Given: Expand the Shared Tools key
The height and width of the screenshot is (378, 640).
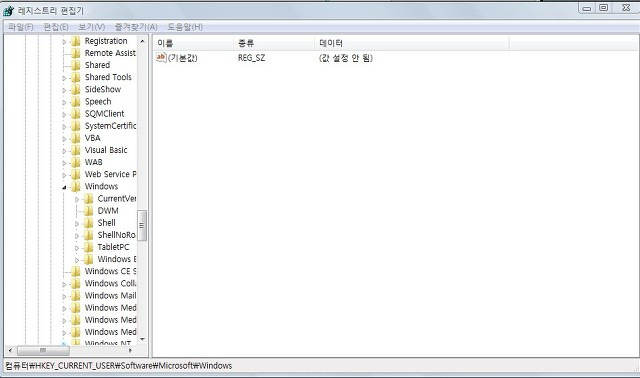Looking at the screenshot, I should 64,78.
